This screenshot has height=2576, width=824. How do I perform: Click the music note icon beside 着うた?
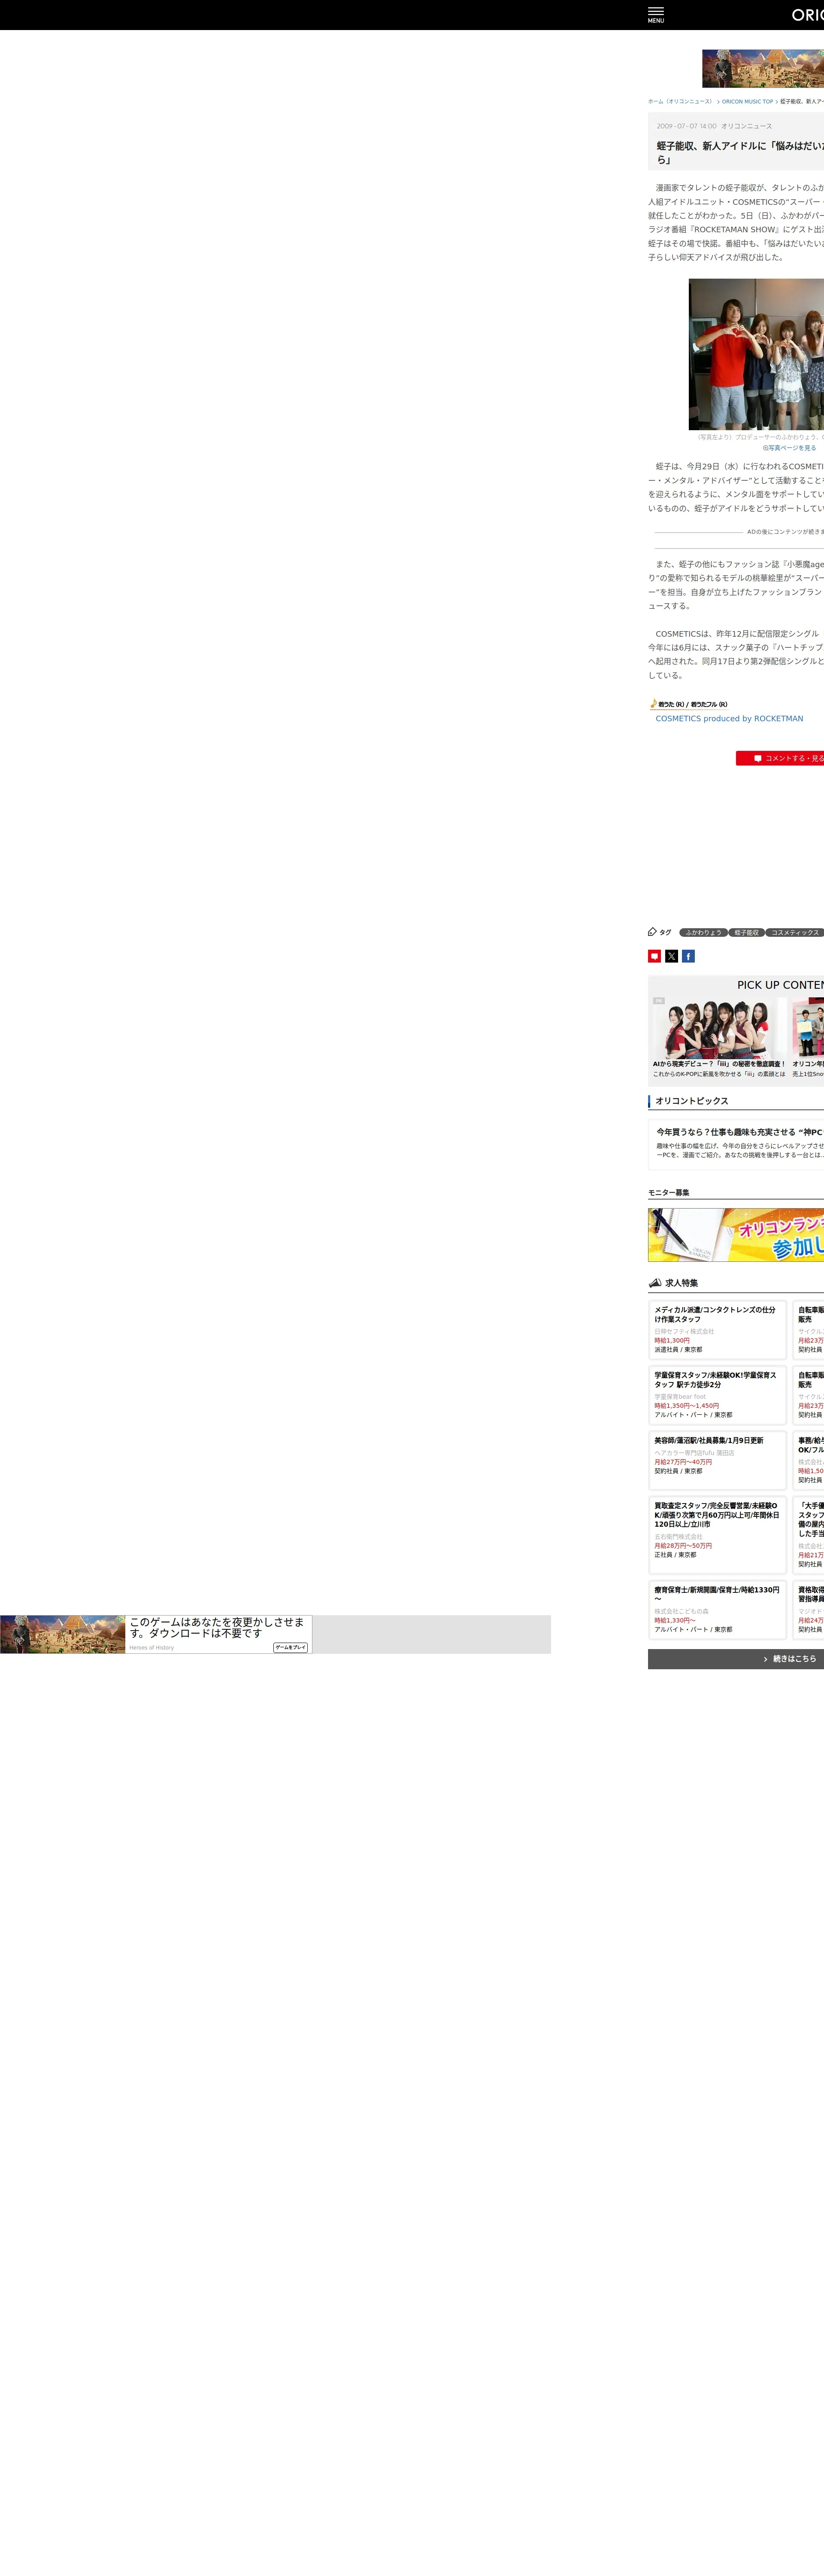click(653, 703)
